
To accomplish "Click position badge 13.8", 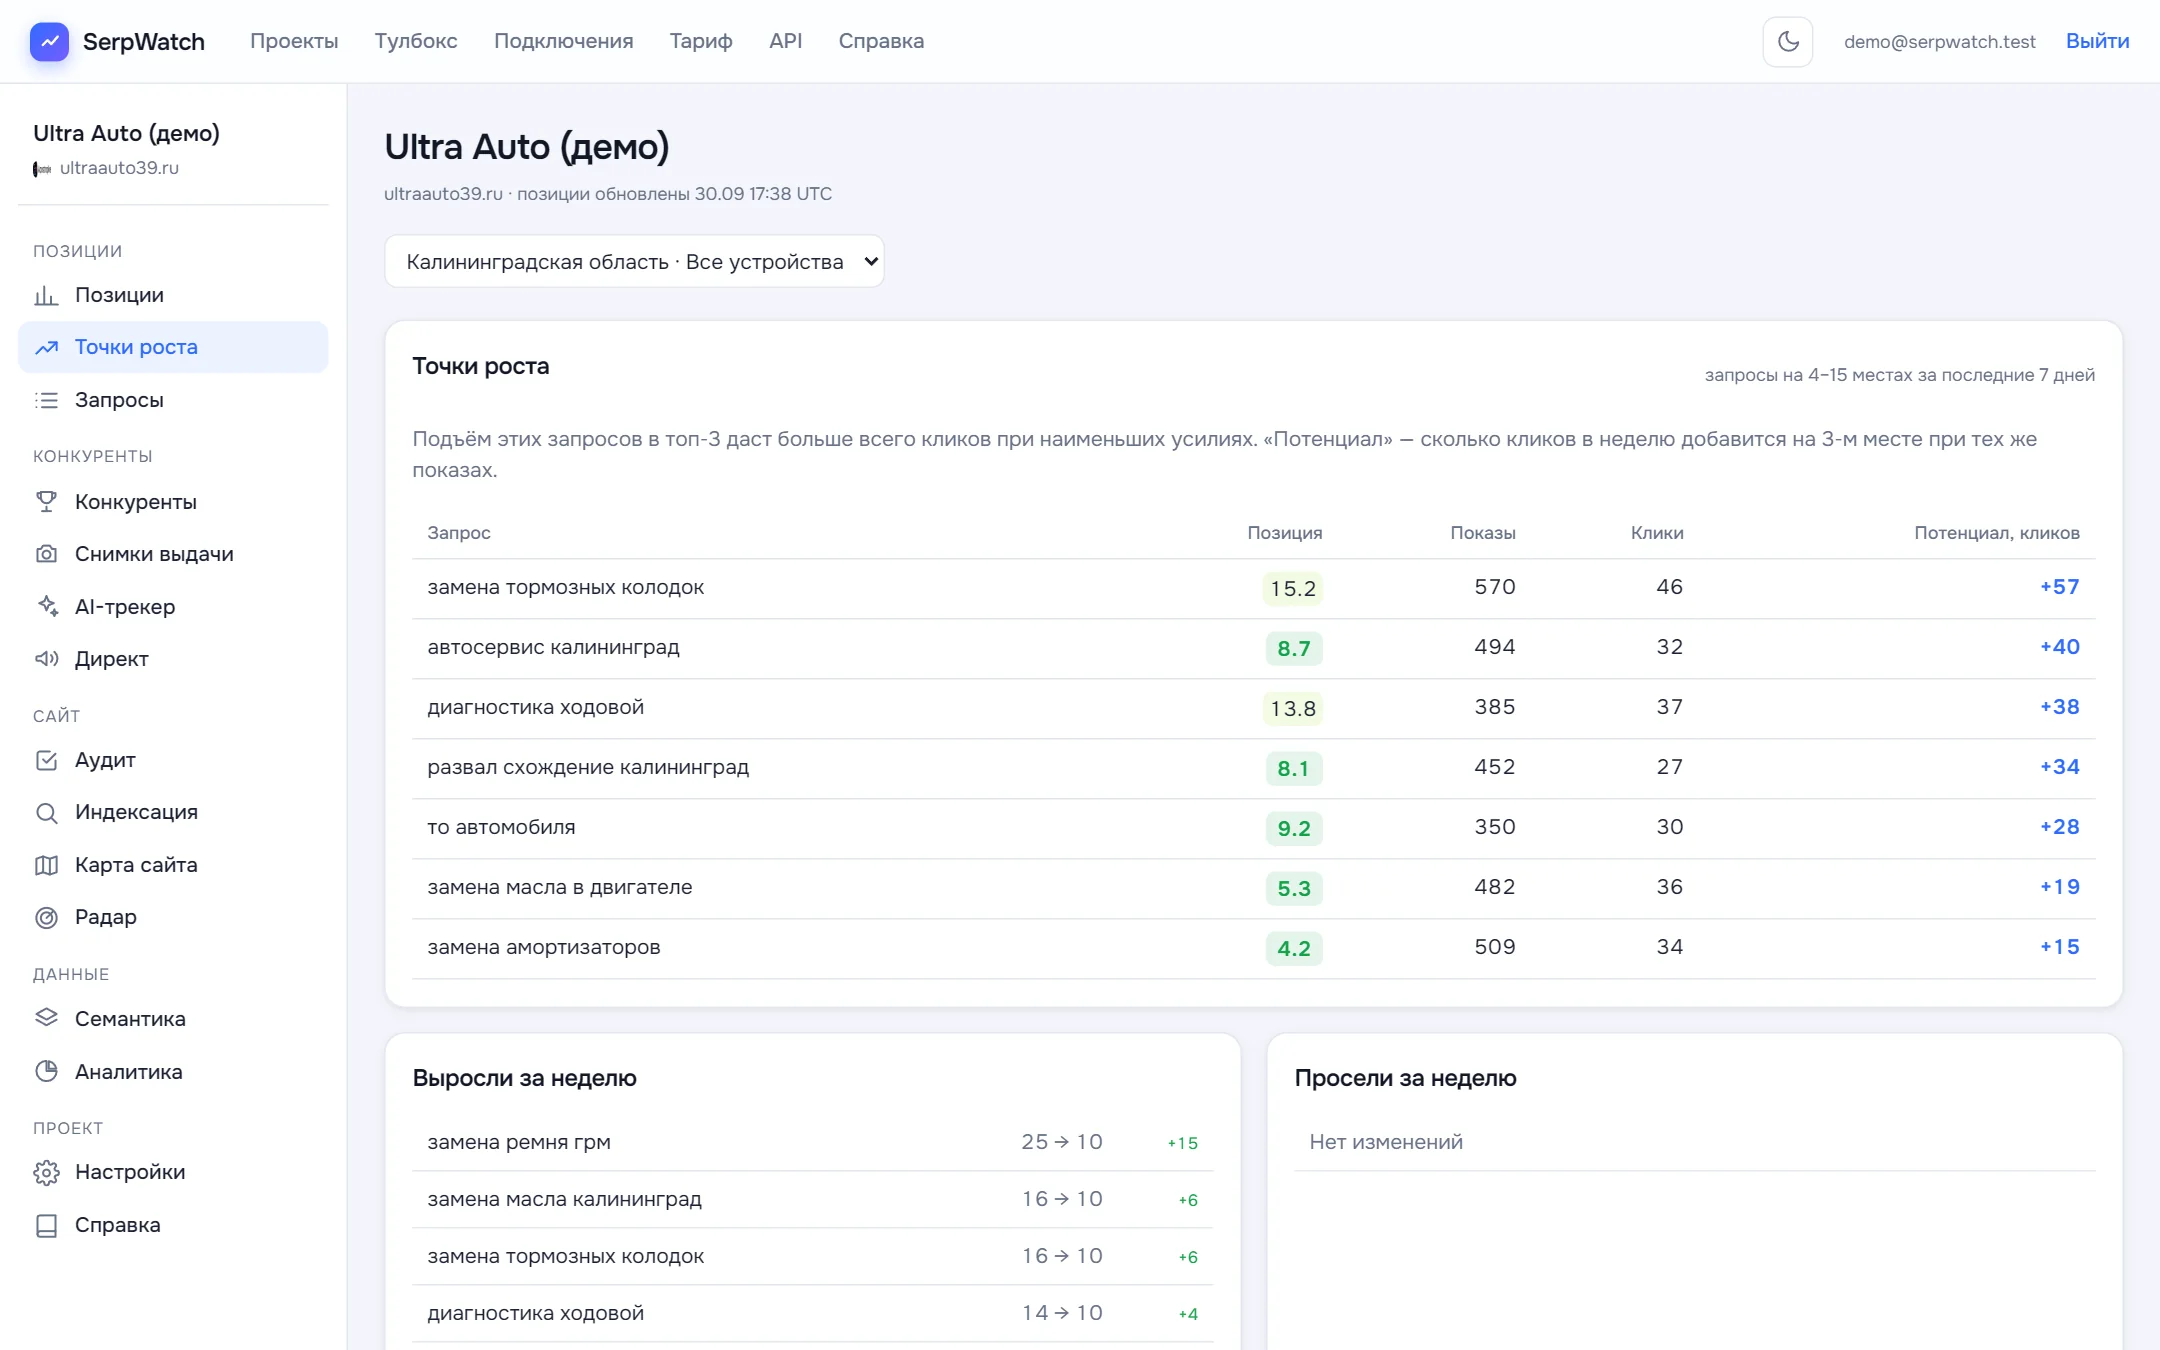I will click(1292, 708).
